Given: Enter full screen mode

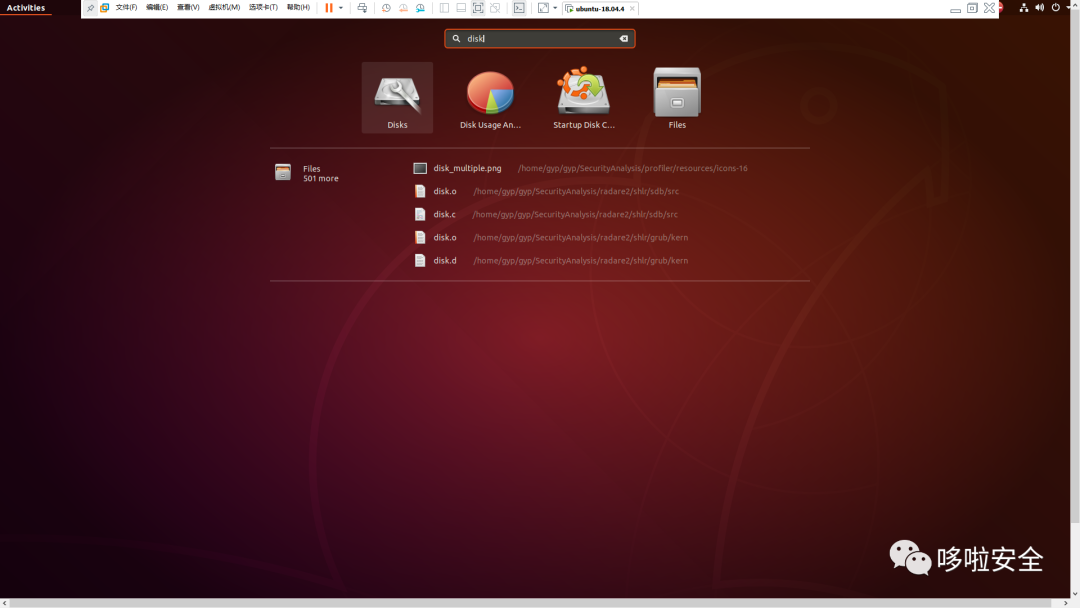Looking at the screenshot, I should [x=478, y=8].
